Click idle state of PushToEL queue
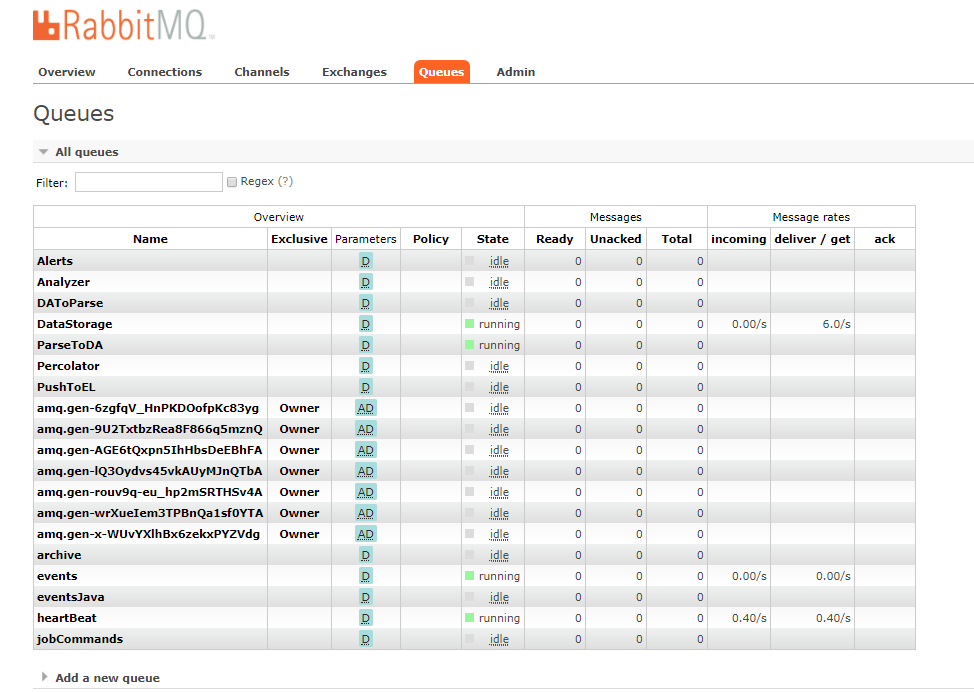The height and width of the screenshot is (692, 974). [499, 388]
